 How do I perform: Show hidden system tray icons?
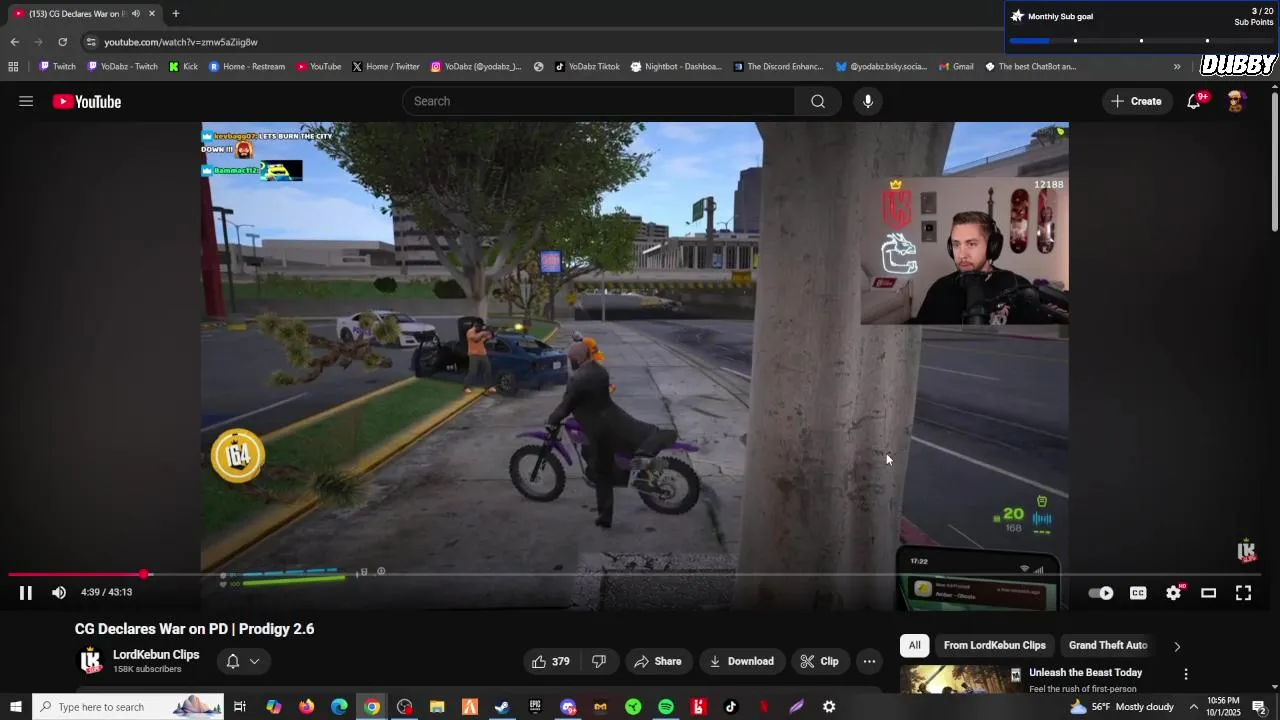coord(1193,707)
